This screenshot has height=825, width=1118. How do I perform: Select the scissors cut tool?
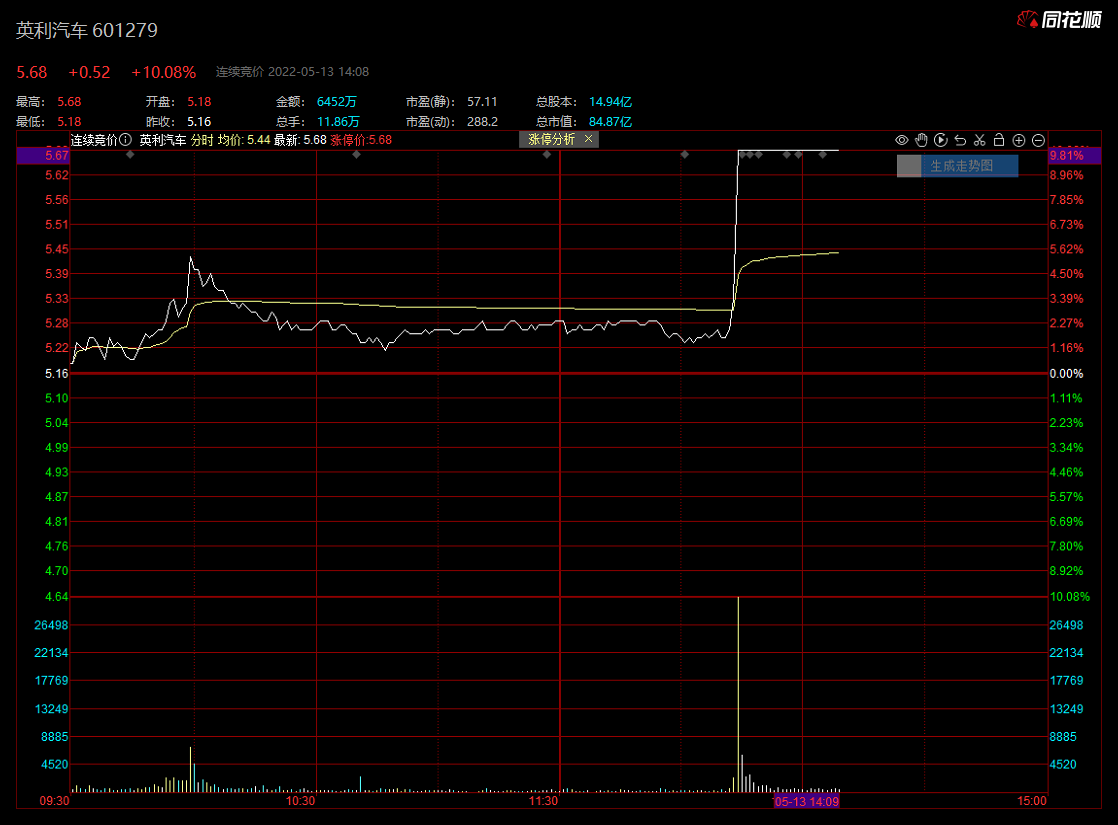(980, 140)
